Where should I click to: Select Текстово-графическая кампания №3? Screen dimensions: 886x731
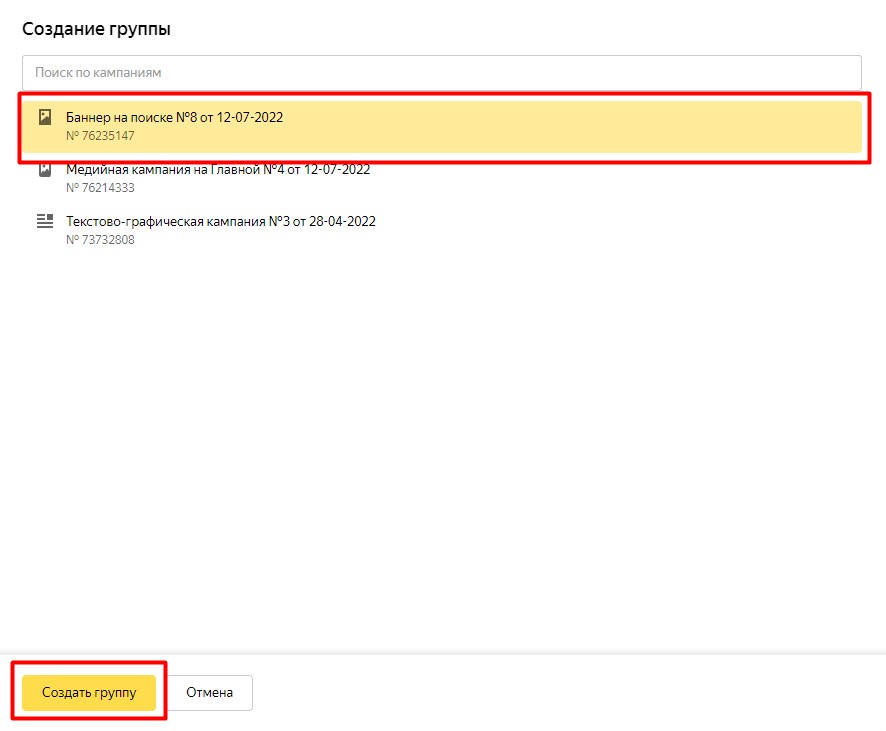441,230
